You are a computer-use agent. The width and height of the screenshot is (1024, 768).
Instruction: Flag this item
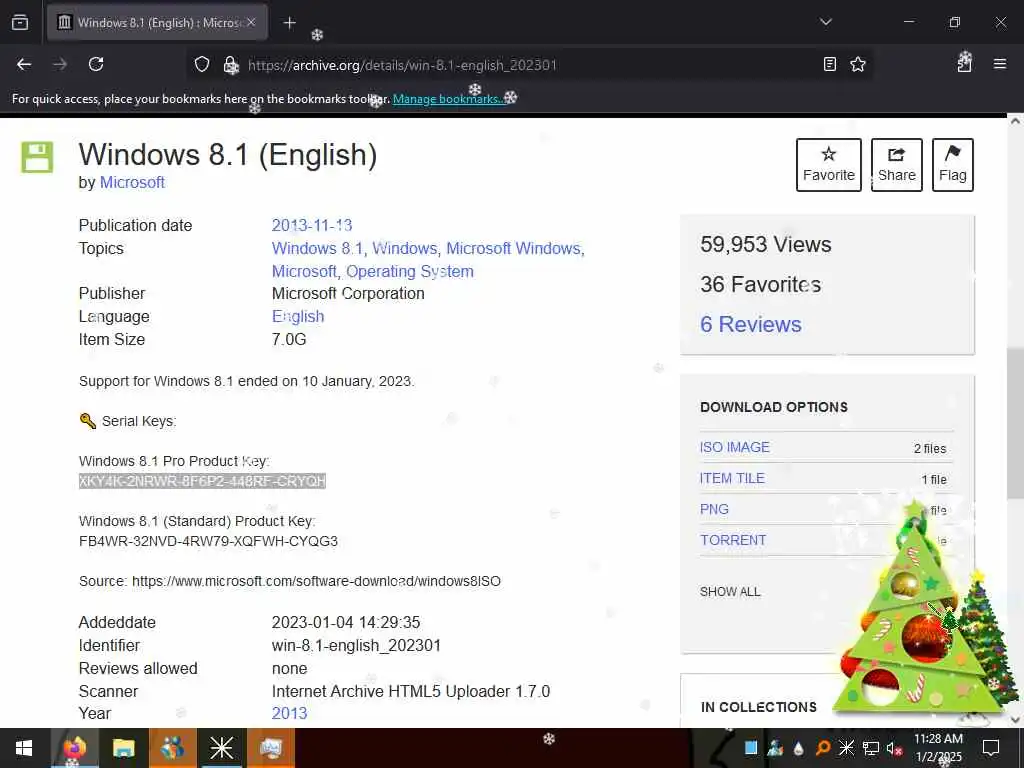click(953, 165)
